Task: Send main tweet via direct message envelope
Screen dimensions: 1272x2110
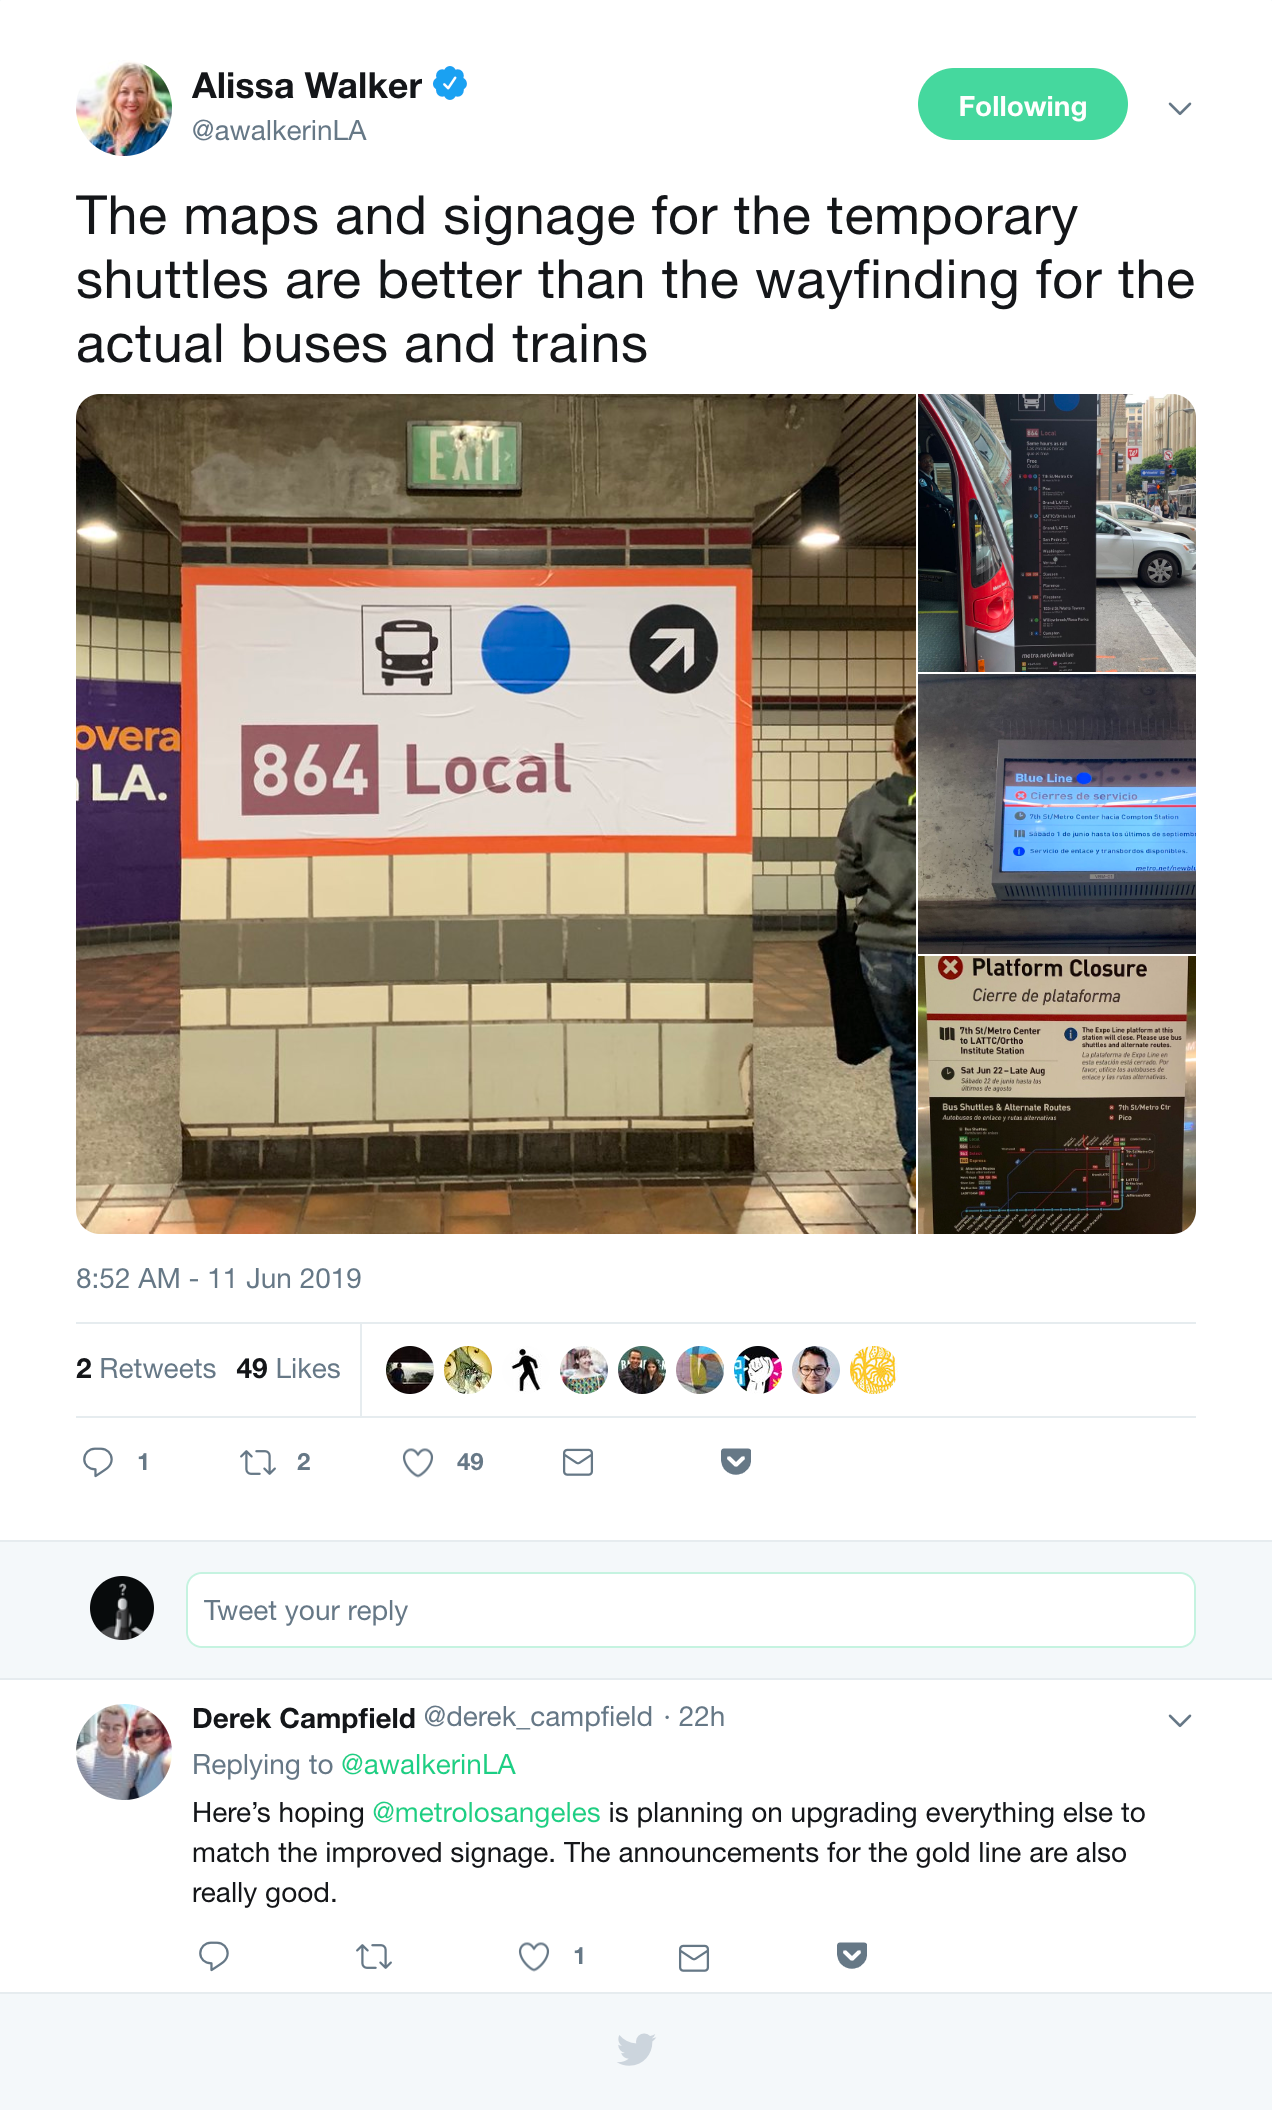Action: [x=578, y=1463]
